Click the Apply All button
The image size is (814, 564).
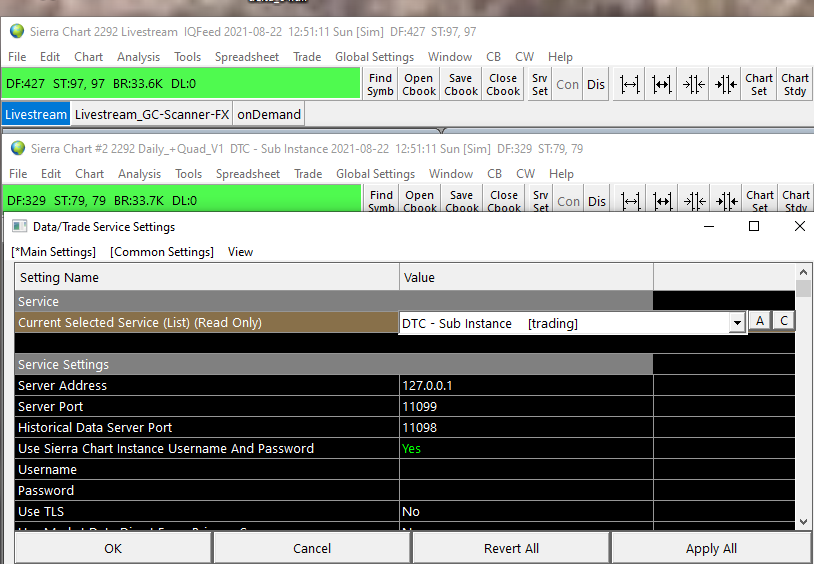pyautogui.click(x=711, y=548)
